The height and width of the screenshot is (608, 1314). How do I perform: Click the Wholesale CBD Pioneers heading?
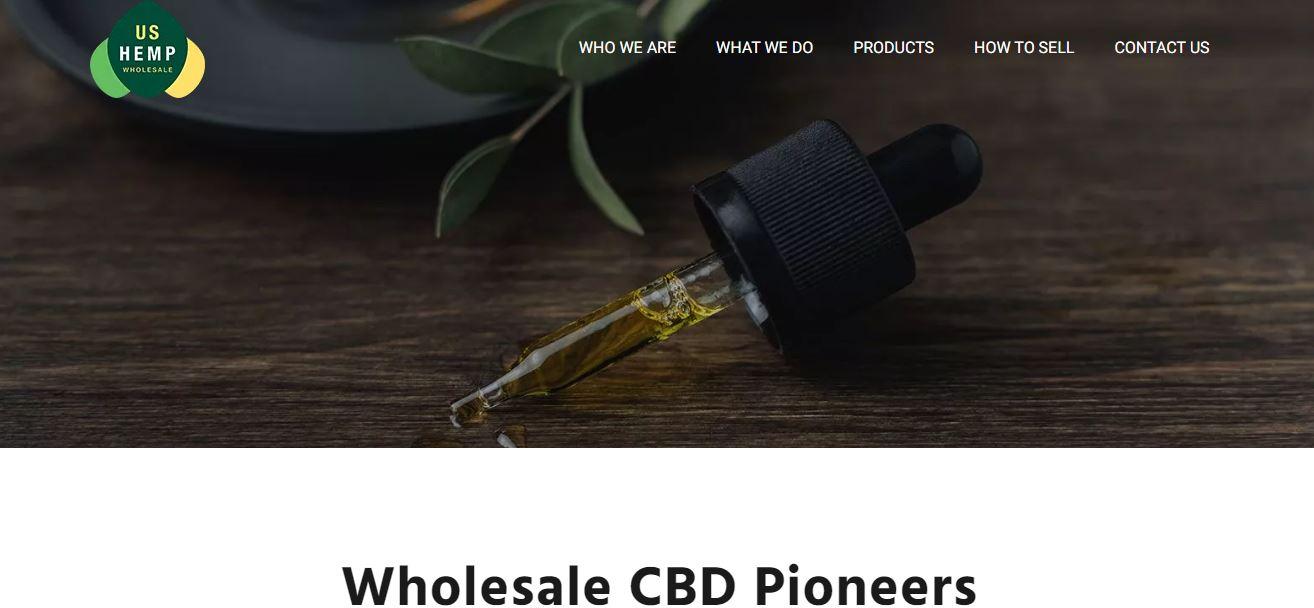(x=659, y=586)
